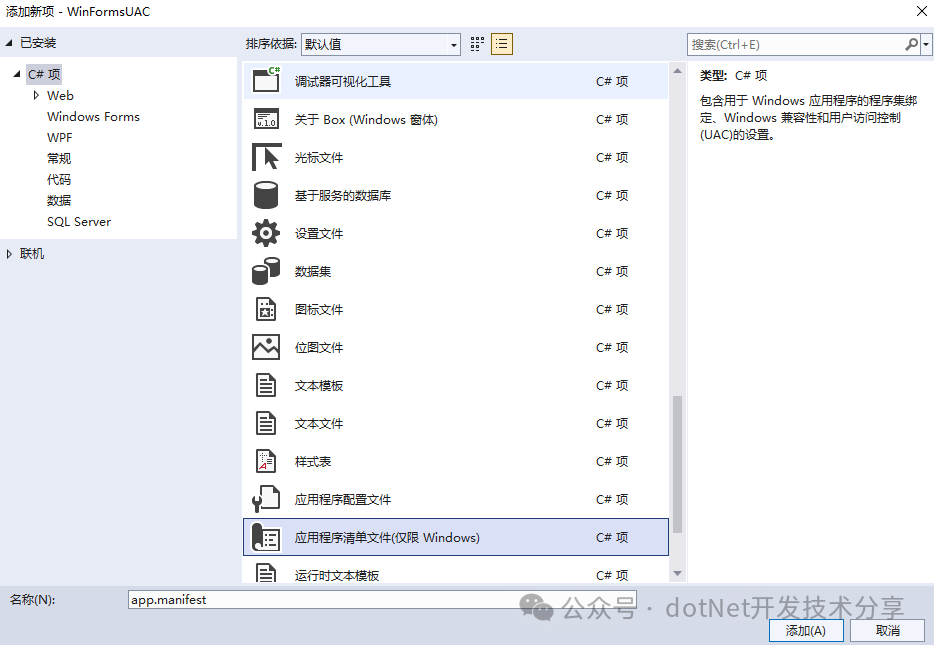This screenshot has width=934, height=645.
Task: Select Windows Forms category
Action: coord(93,117)
